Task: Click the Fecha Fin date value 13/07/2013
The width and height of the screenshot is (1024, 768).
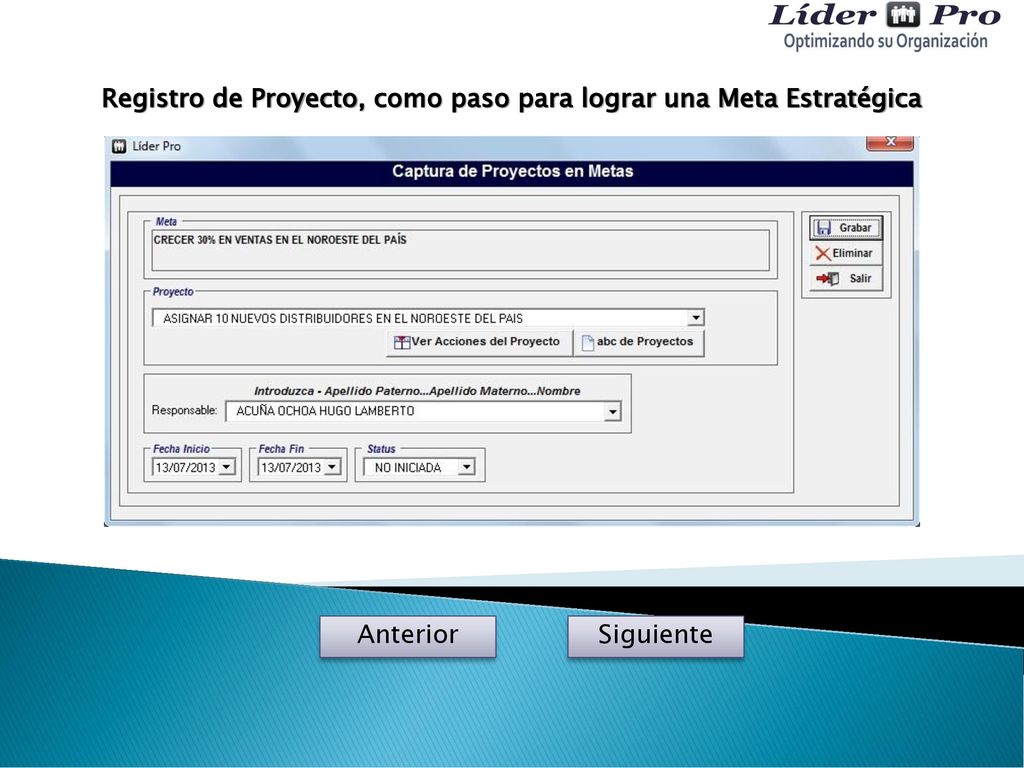Action: (291, 468)
